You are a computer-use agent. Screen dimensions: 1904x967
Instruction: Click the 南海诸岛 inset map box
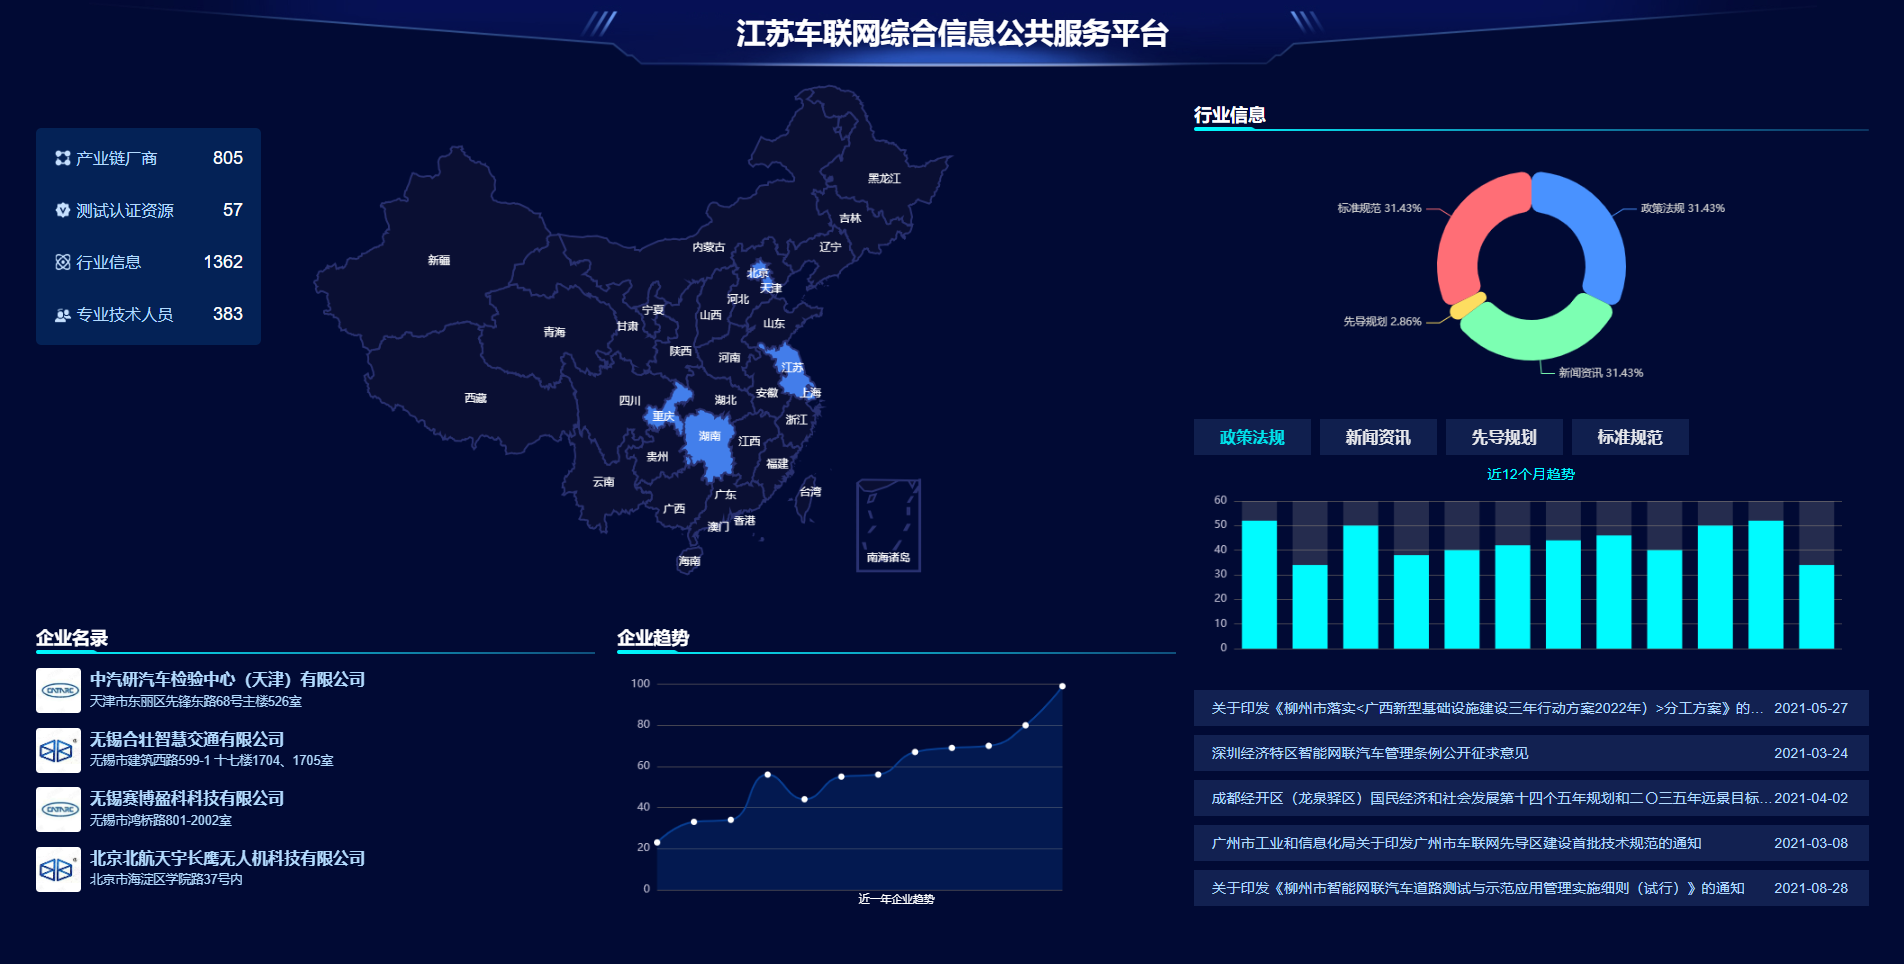pos(888,525)
